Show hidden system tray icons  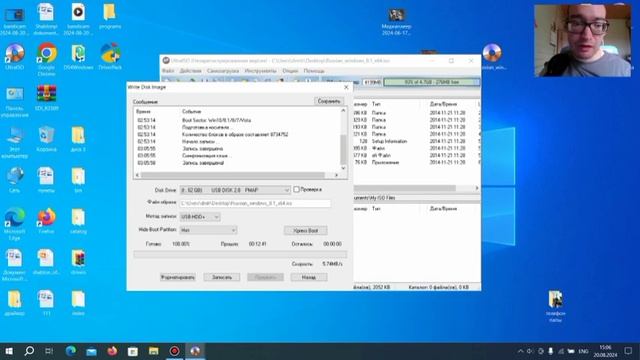520,351
